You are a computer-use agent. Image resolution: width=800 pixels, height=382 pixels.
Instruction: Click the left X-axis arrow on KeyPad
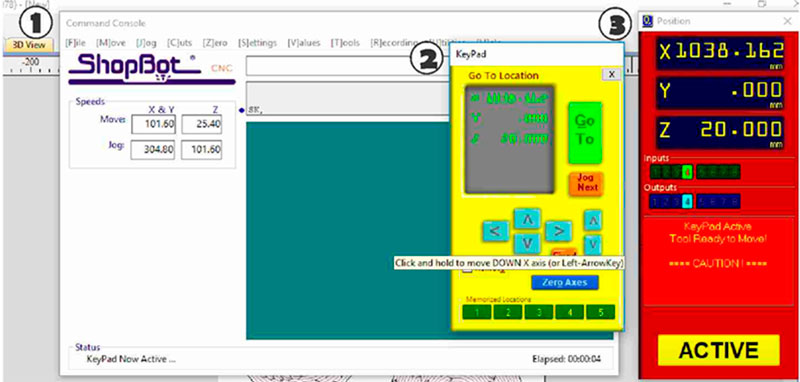point(495,231)
